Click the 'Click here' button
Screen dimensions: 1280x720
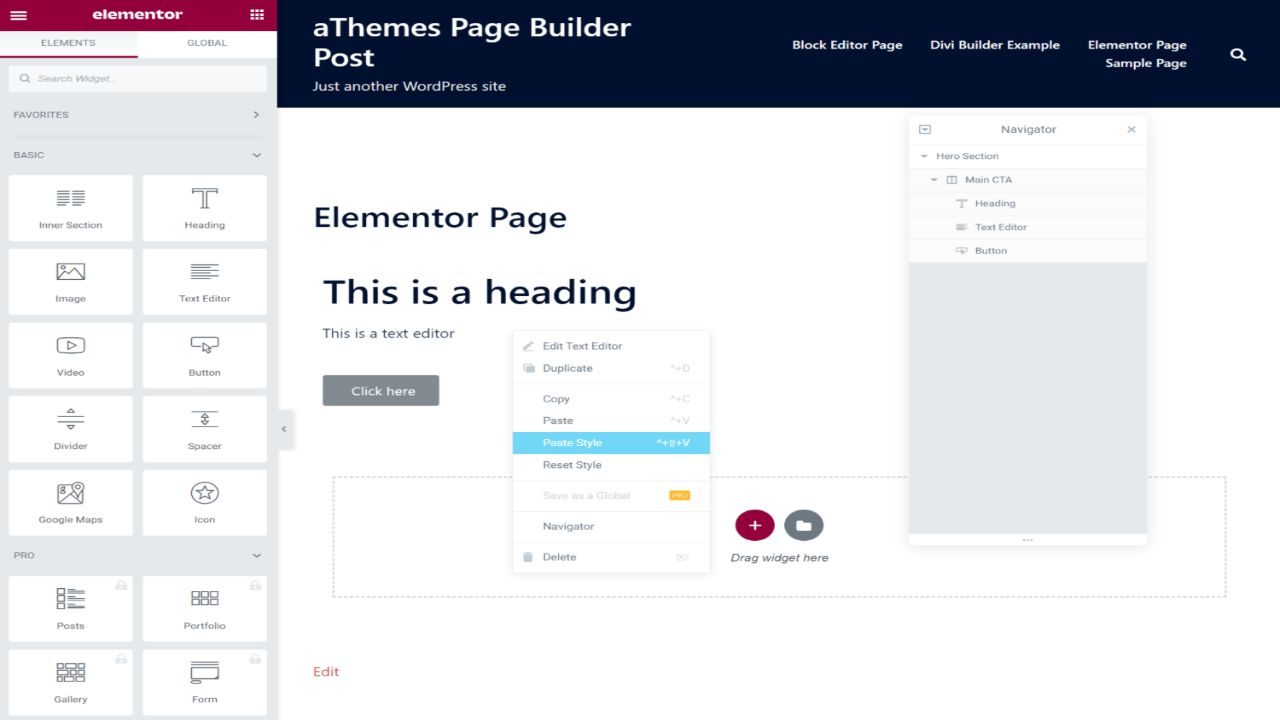click(381, 391)
